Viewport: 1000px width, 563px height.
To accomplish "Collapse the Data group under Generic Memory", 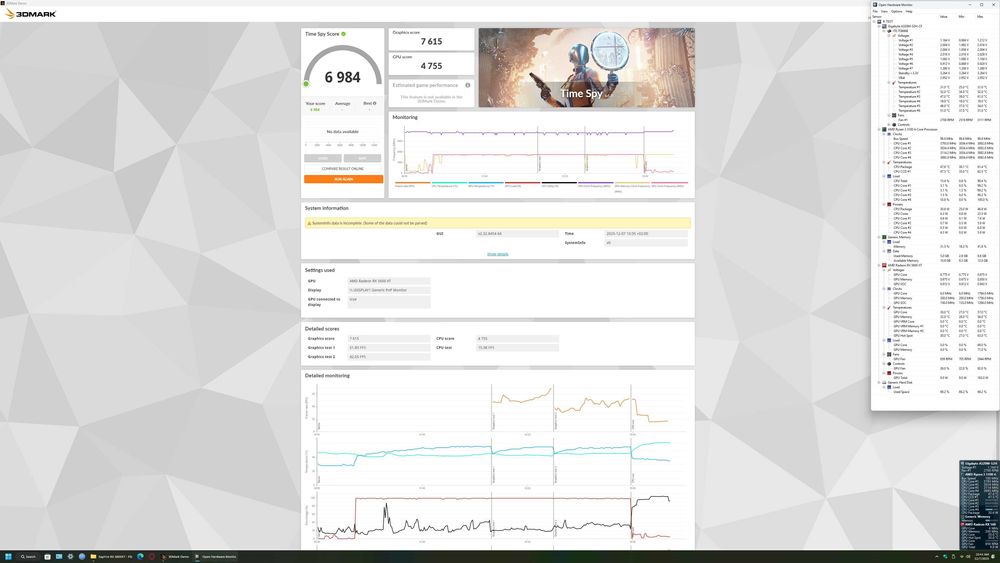I will 885,251.
